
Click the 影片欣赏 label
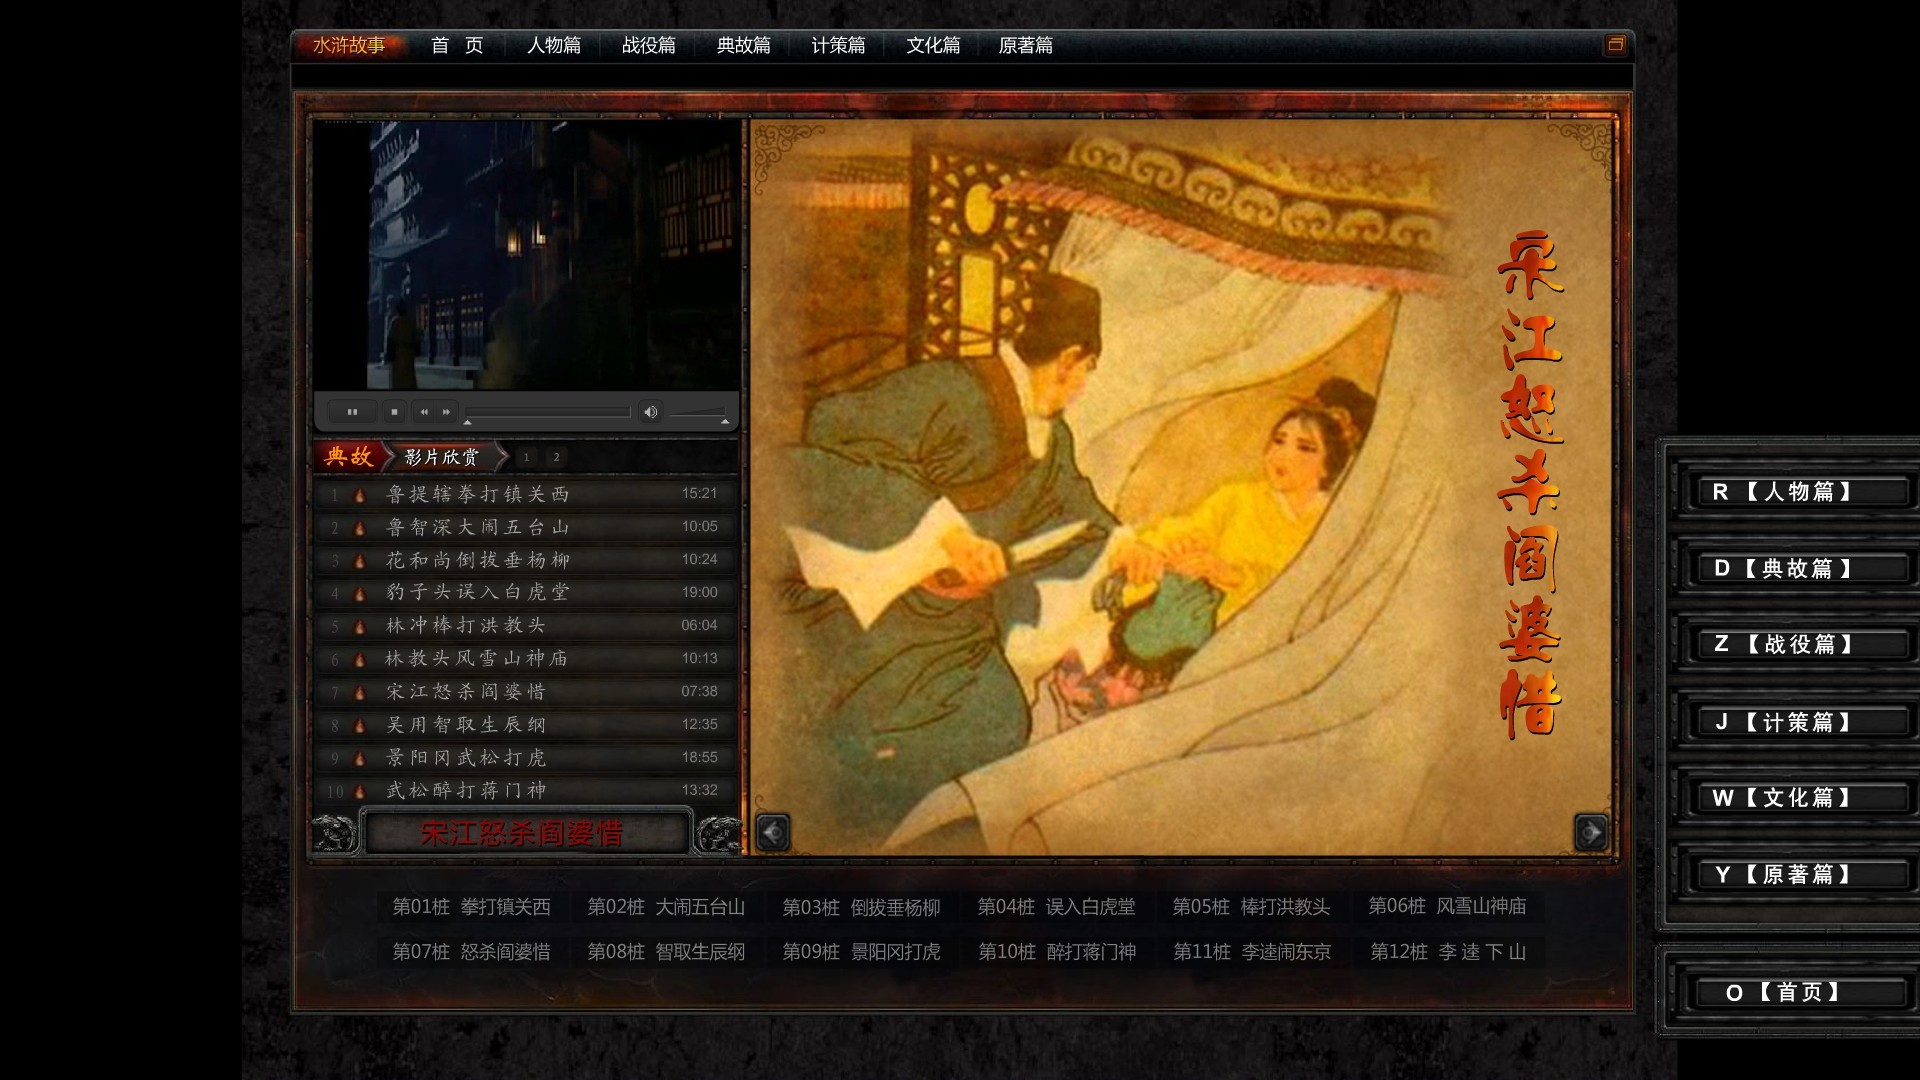[x=442, y=457]
